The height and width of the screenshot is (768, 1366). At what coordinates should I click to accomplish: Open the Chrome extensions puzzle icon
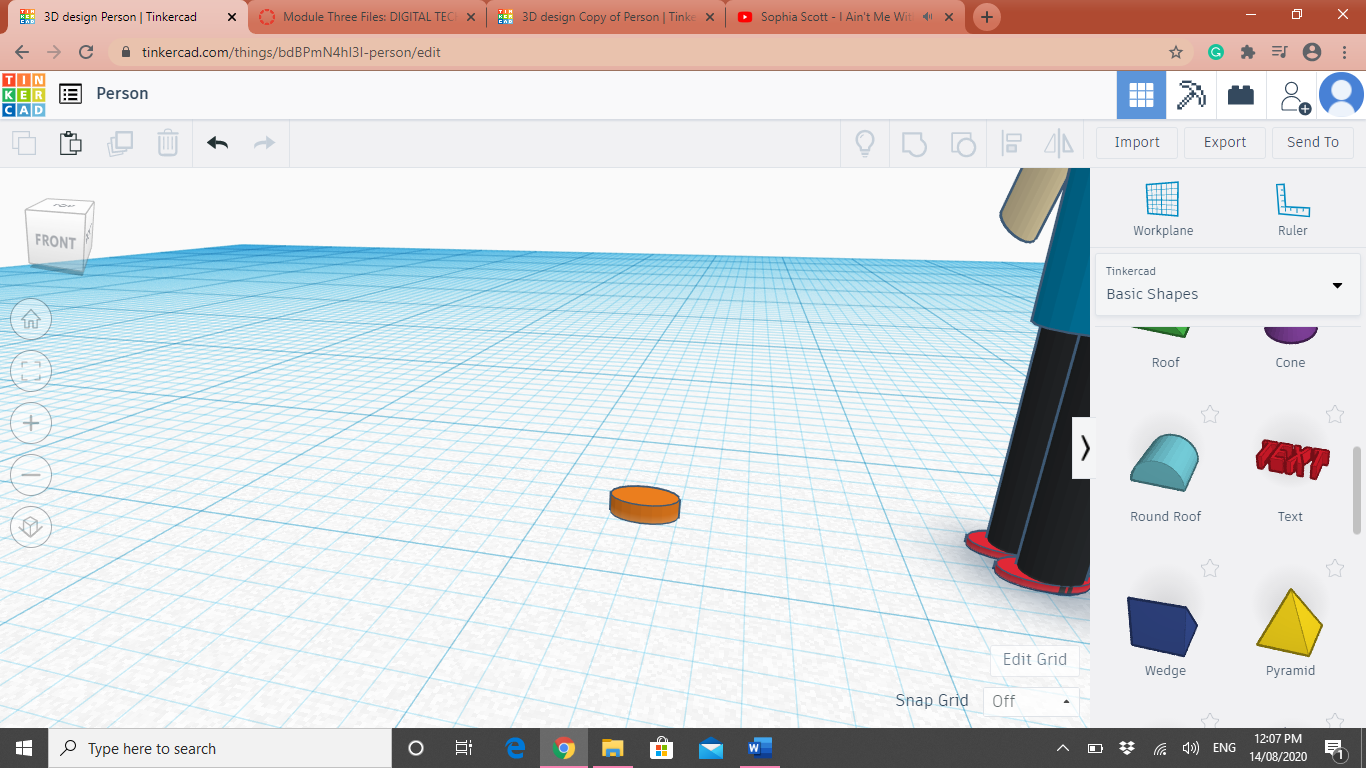point(1247,52)
